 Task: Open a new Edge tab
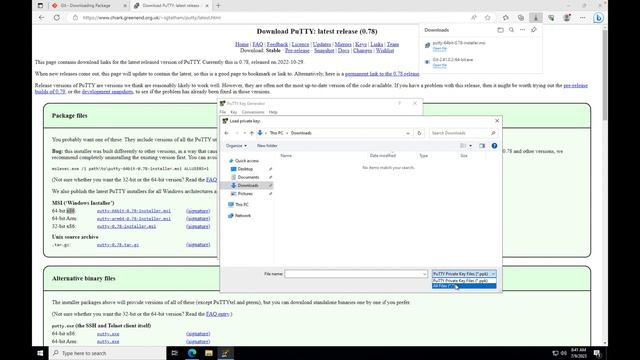tap(218, 6)
